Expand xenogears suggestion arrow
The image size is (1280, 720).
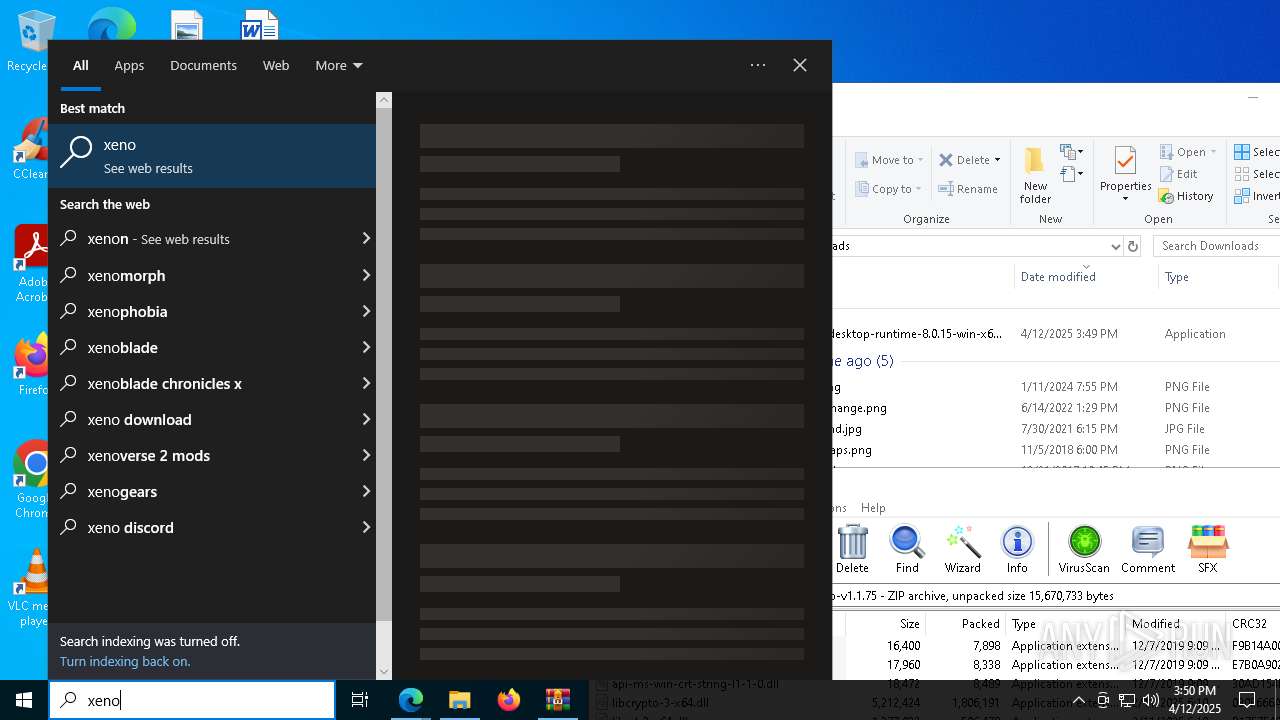pos(366,491)
